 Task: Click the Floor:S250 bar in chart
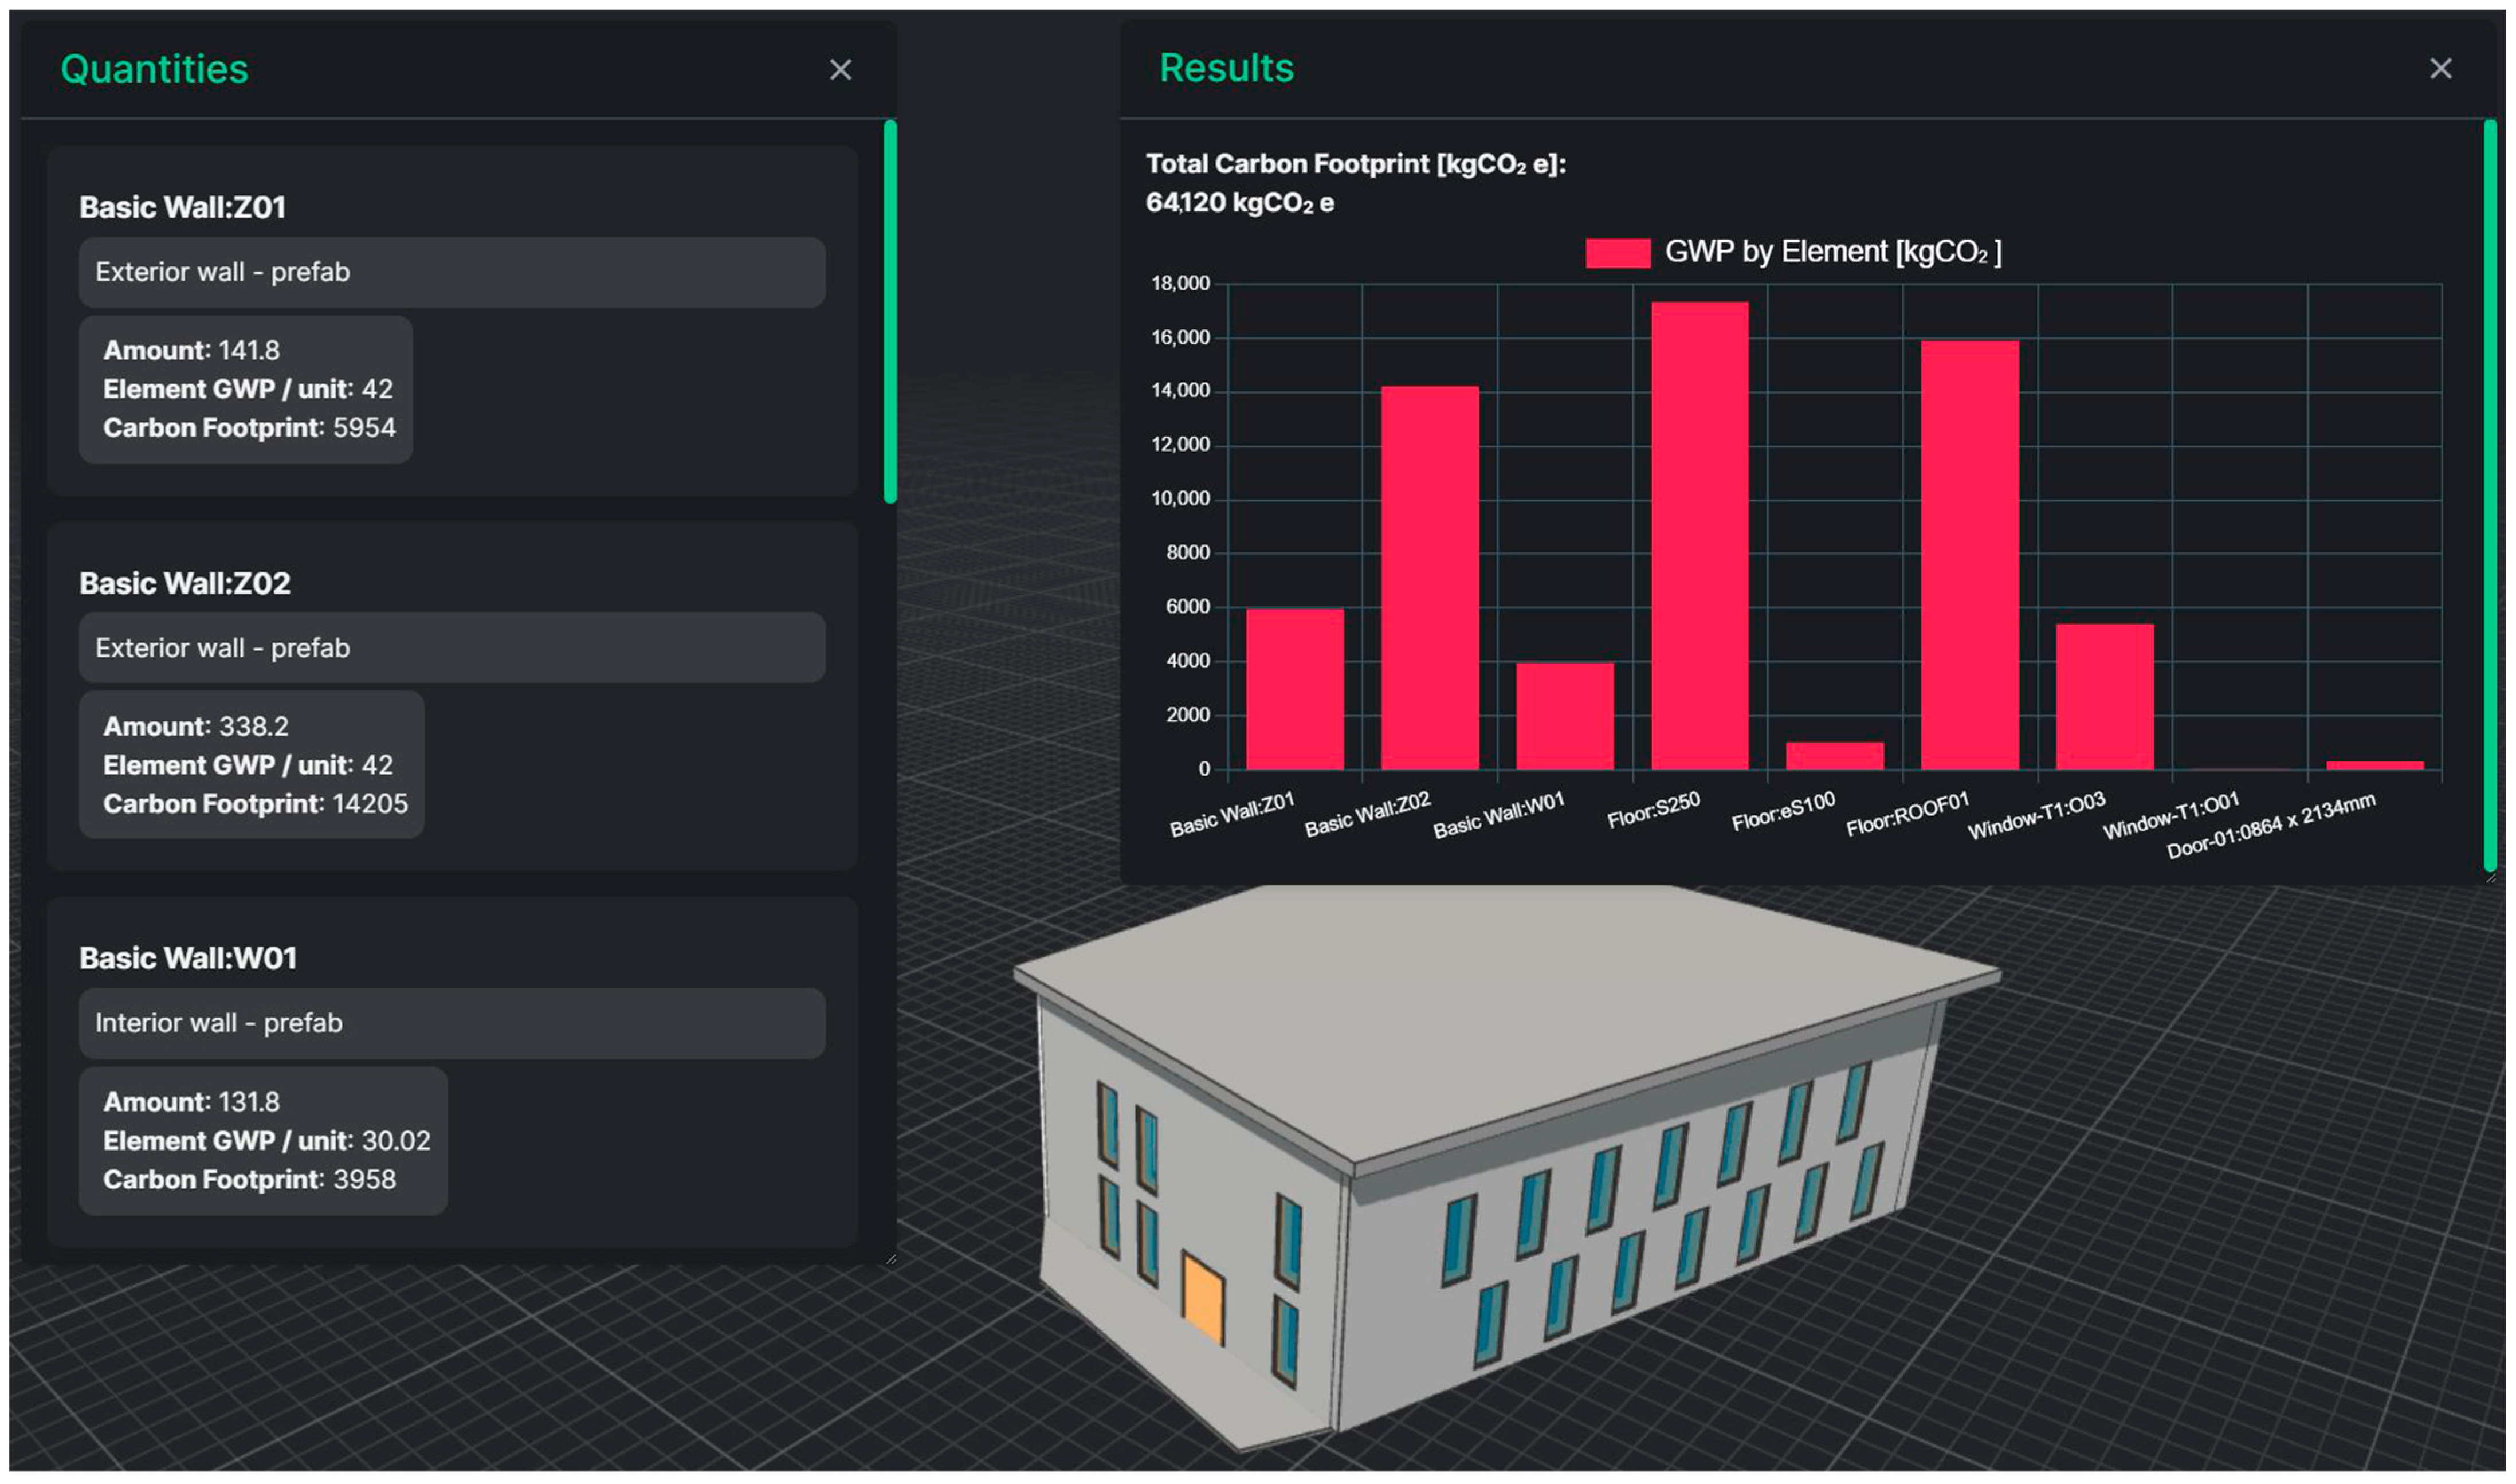click(1699, 536)
